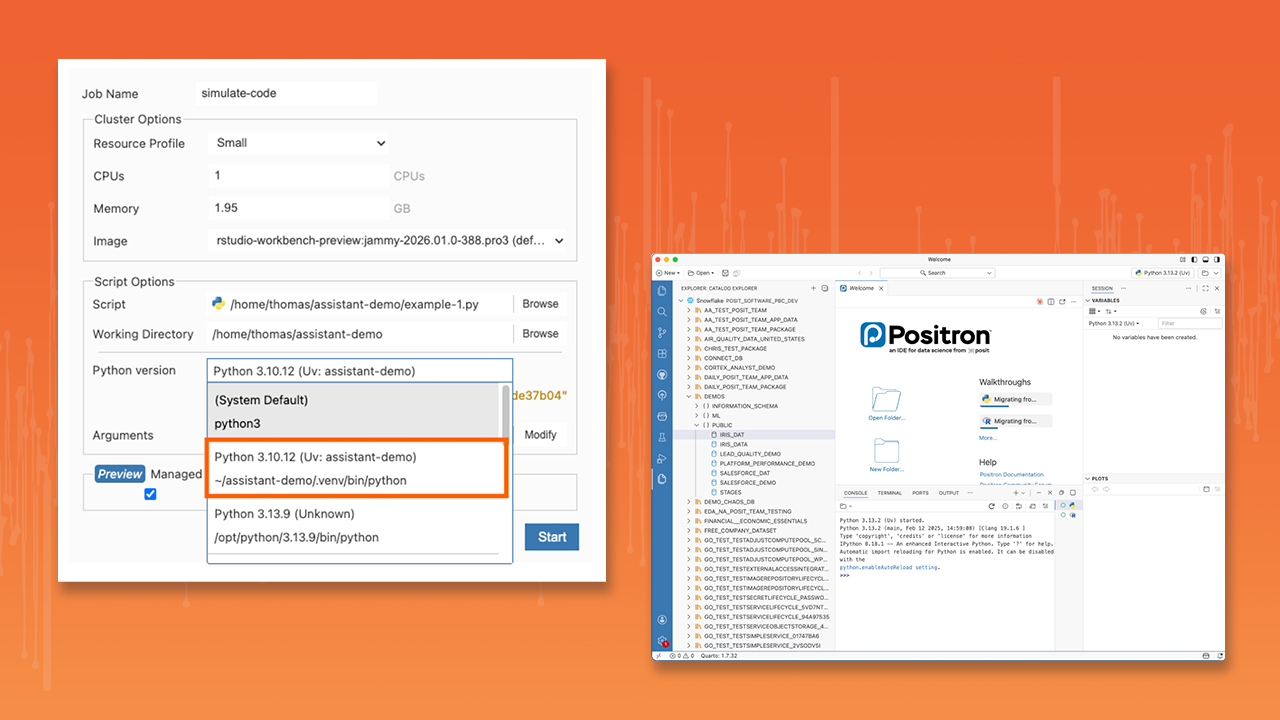Click the Manage gear icon with notification badge
The image size is (1280, 720).
click(662, 641)
